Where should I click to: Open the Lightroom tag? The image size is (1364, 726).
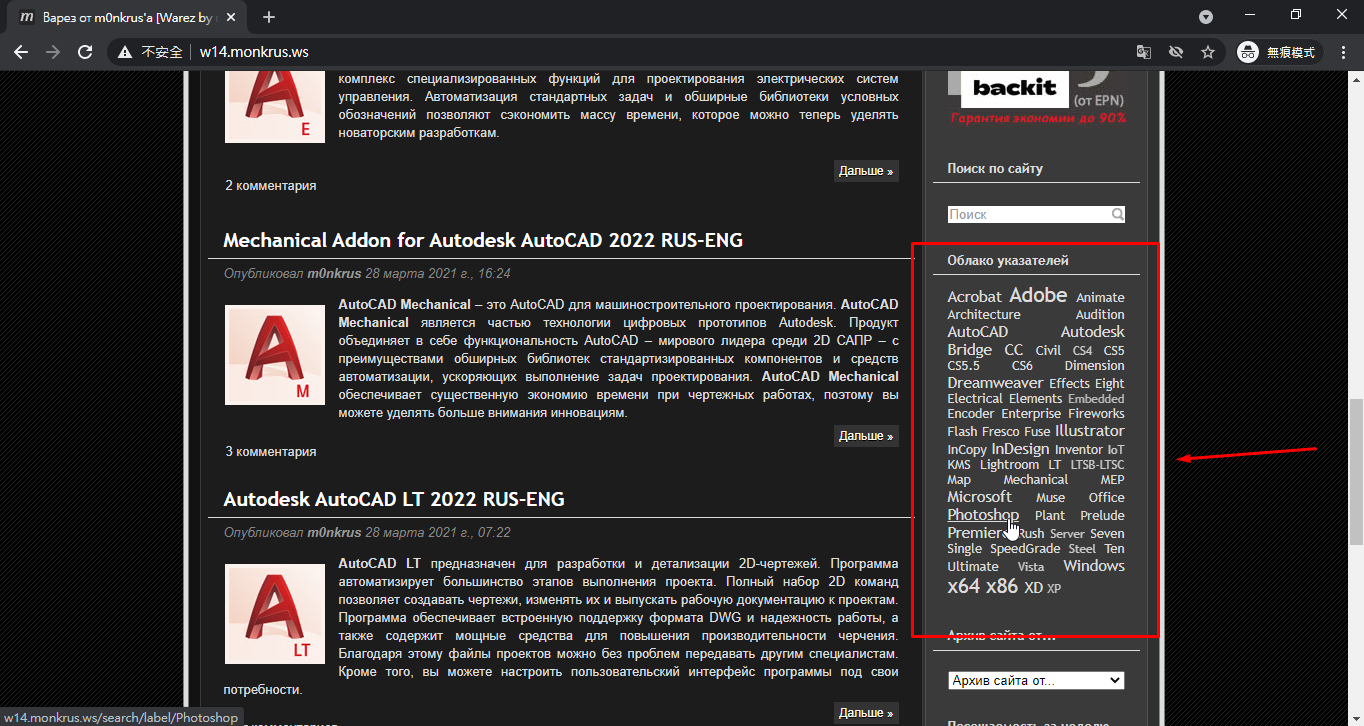click(x=1009, y=465)
